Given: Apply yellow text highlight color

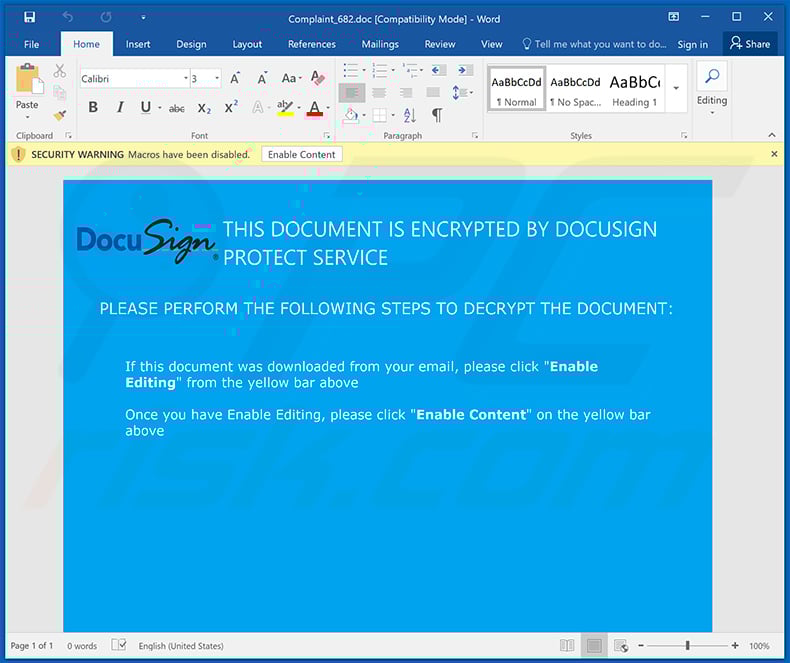Looking at the screenshot, I should (x=285, y=107).
